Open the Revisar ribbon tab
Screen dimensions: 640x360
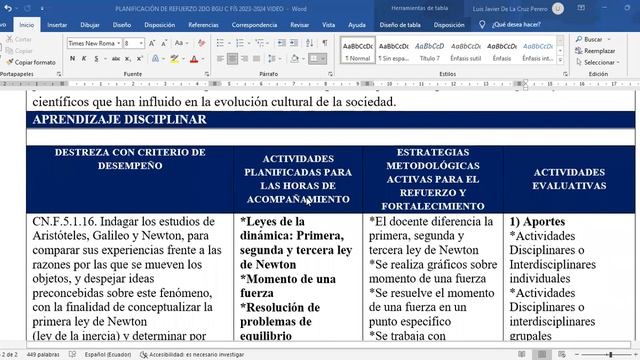pyautogui.click(x=300, y=25)
